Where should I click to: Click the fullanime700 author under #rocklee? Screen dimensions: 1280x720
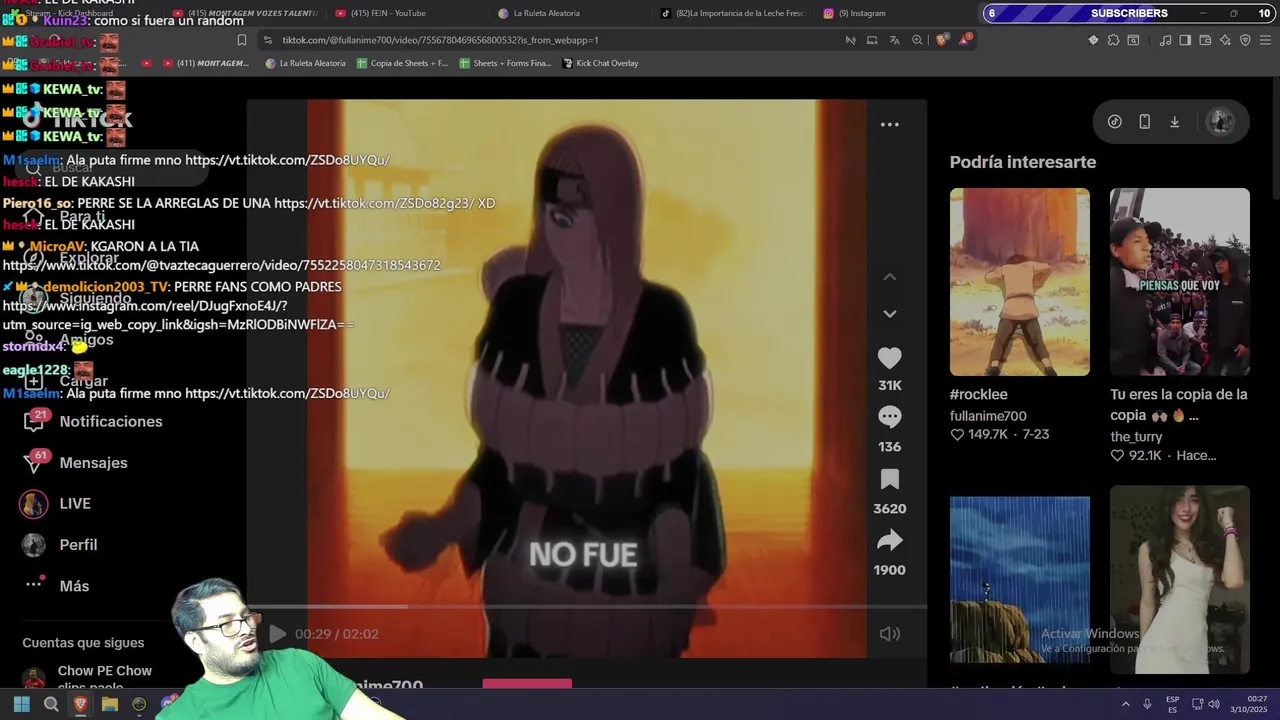point(988,416)
